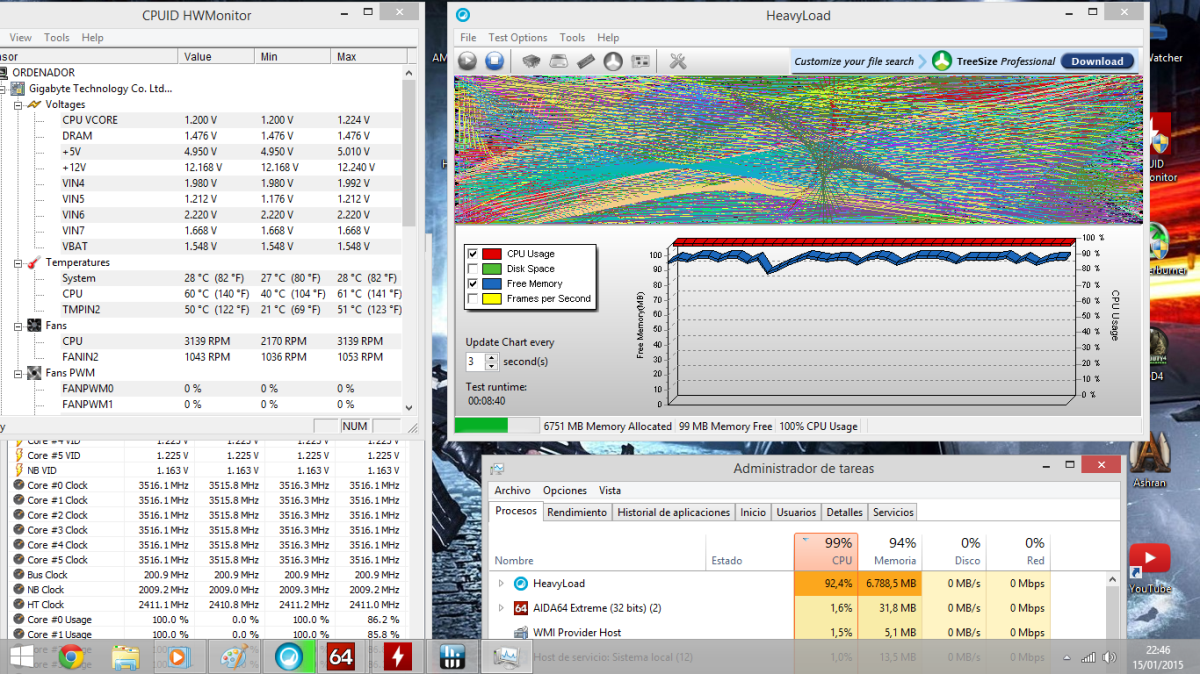Open HeavyLoad Test Options menu
Viewport: 1200px width, 674px height.
pos(518,37)
